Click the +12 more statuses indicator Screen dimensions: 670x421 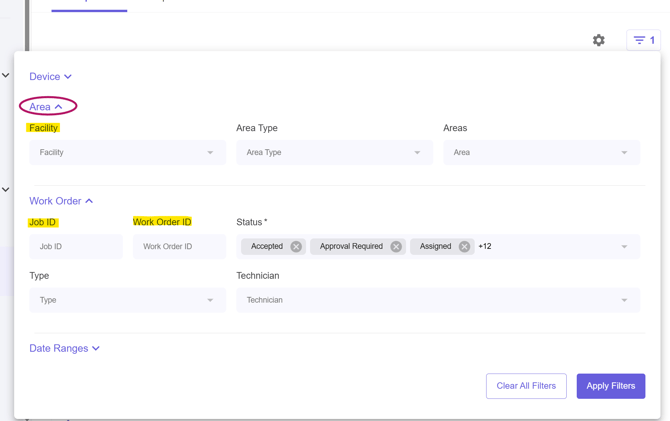pyautogui.click(x=485, y=247)
